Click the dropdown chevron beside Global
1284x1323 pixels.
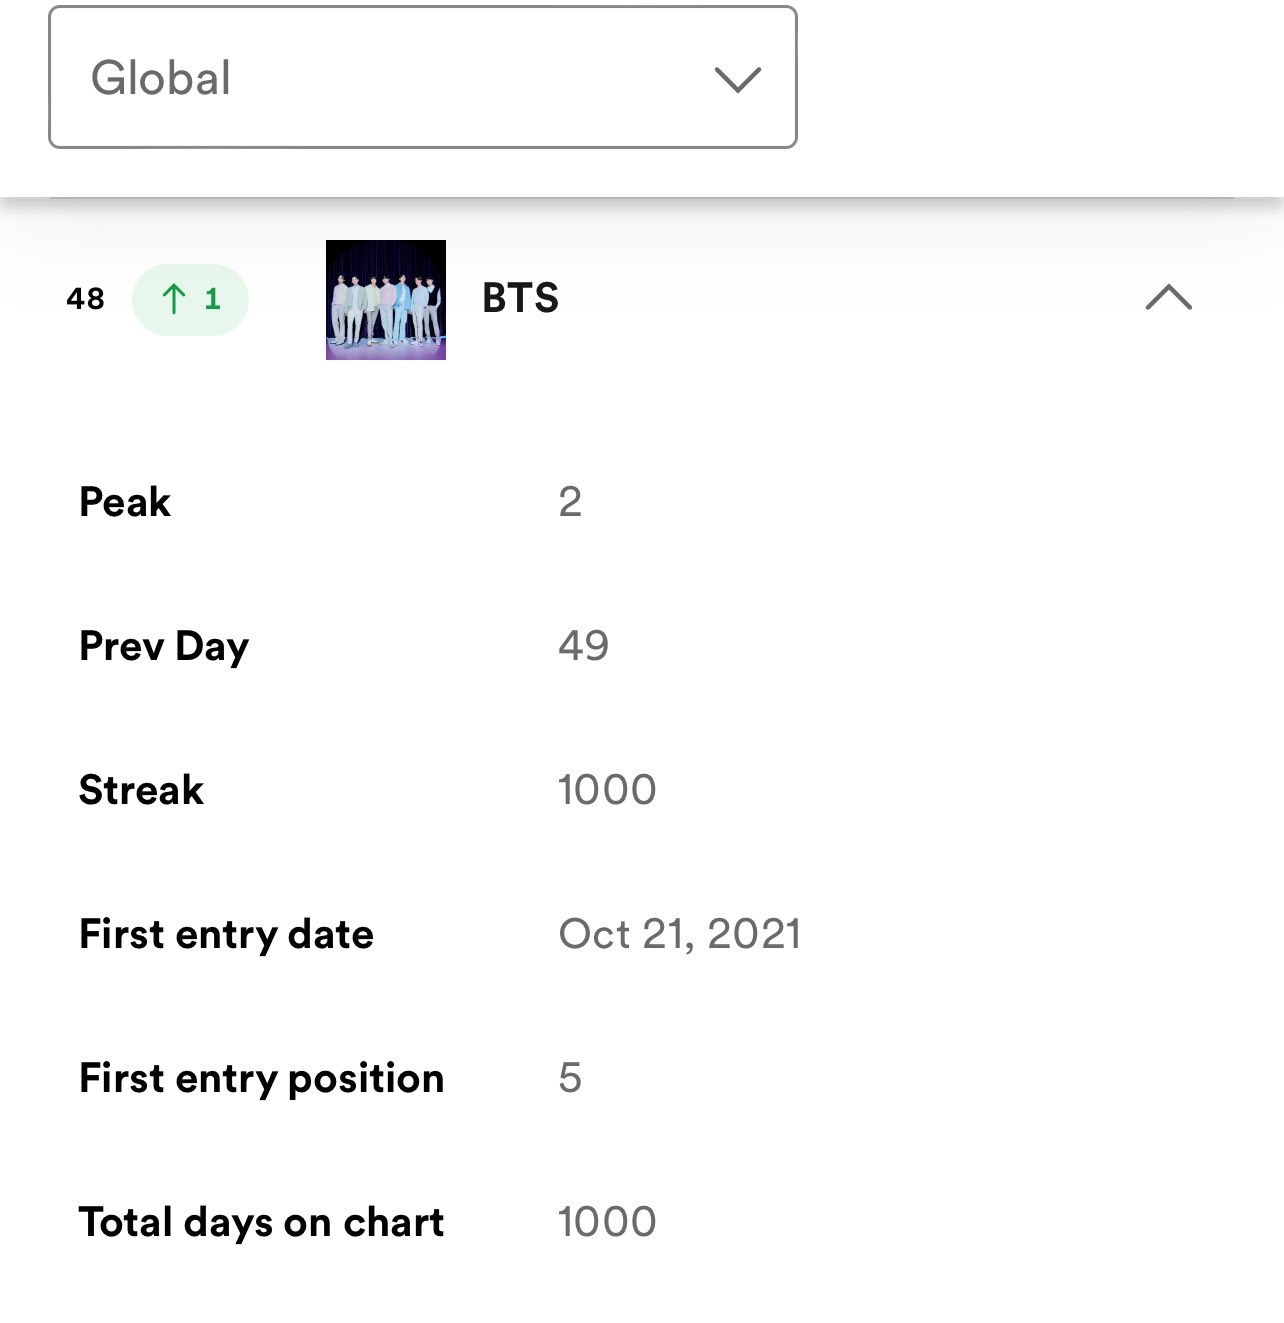(738, 79)
